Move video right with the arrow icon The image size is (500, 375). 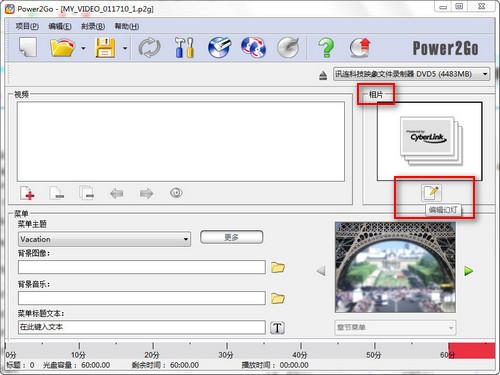click(x=146, y=193)
